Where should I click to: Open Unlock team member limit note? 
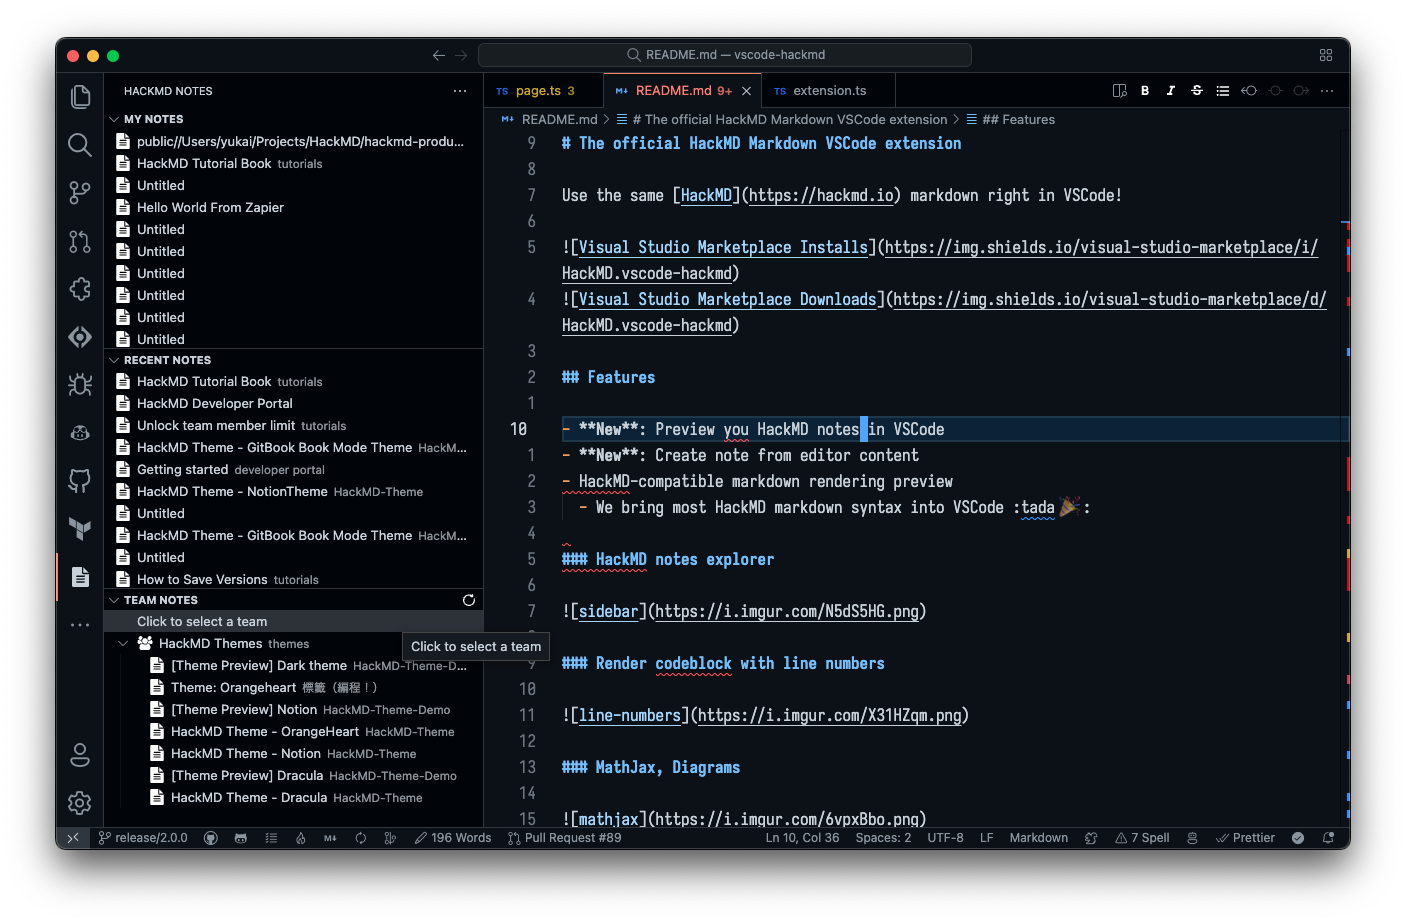(294, 426)
